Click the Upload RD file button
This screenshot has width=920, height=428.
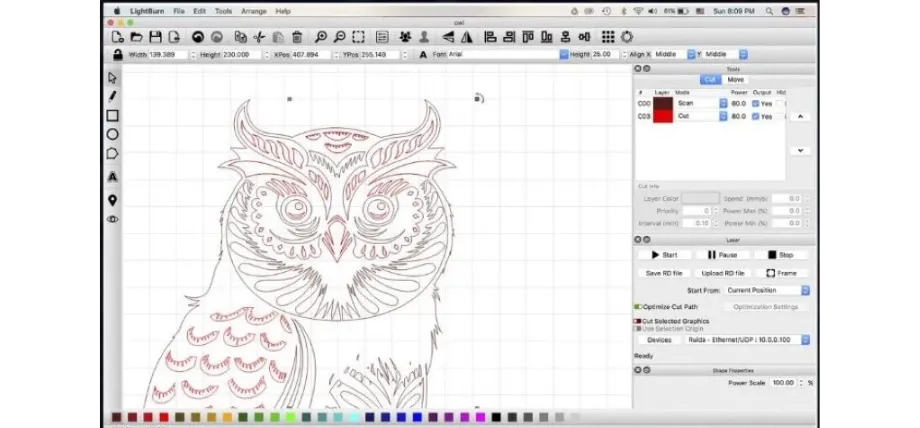click(x=722, y=273)
